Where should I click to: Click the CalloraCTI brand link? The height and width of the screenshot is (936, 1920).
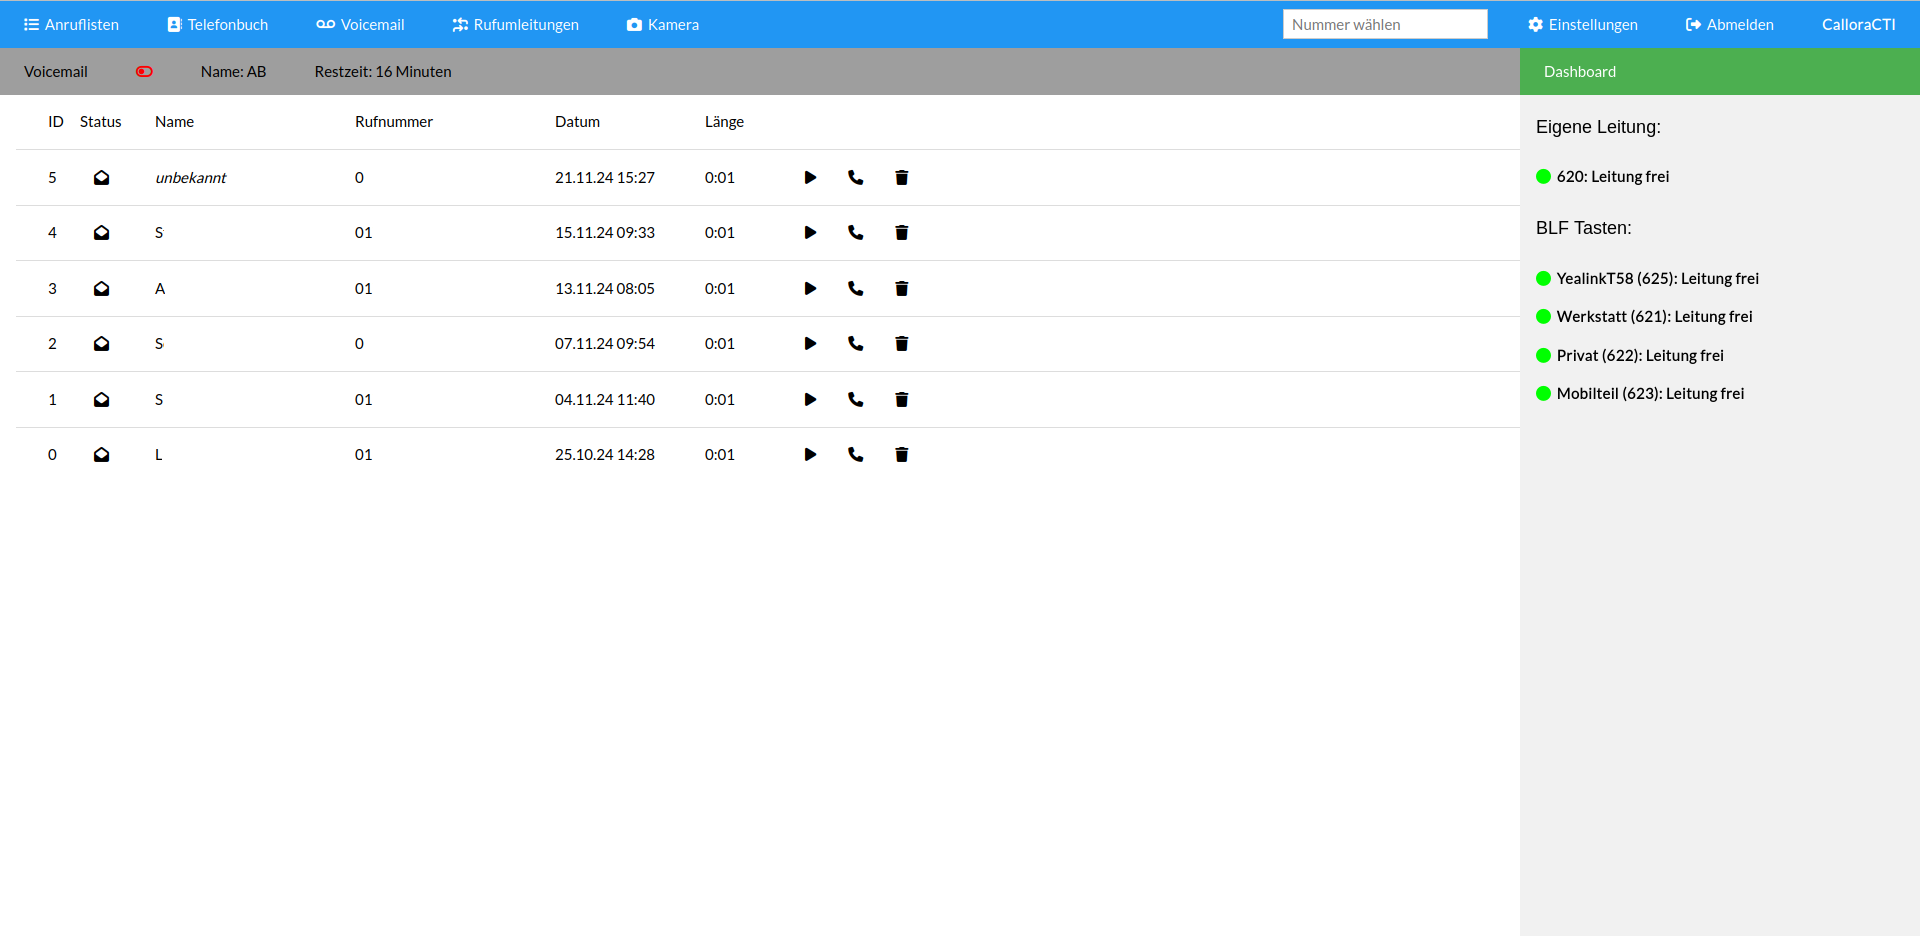point(1859,25)
